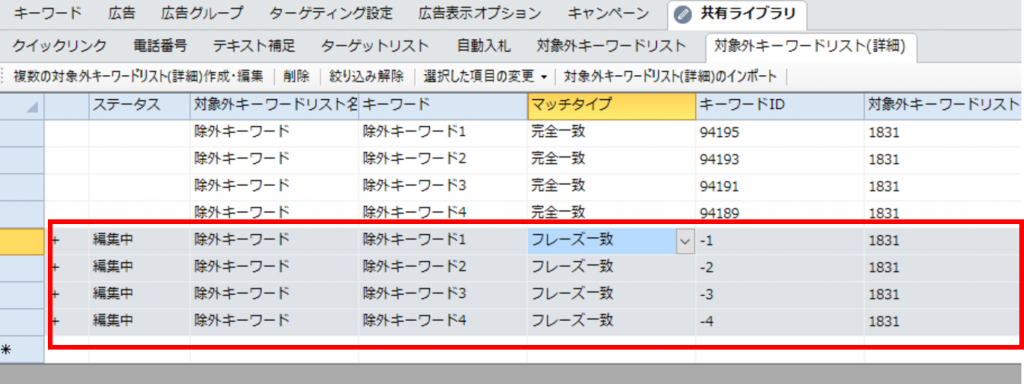Image resolution: width=1024 pixels, height=384 pixels.
Task: Sort by the キーワードID column header
Action: 780,106
